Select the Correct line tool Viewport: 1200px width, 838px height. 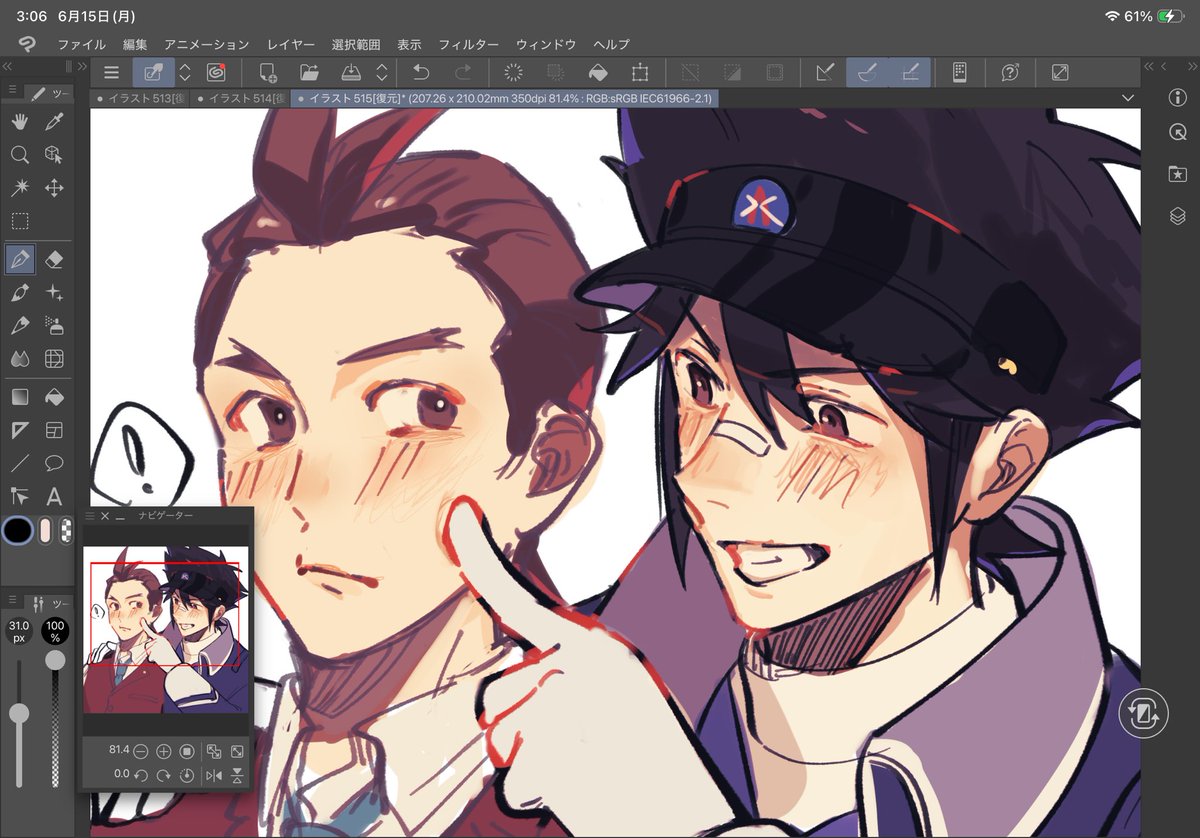19,496
